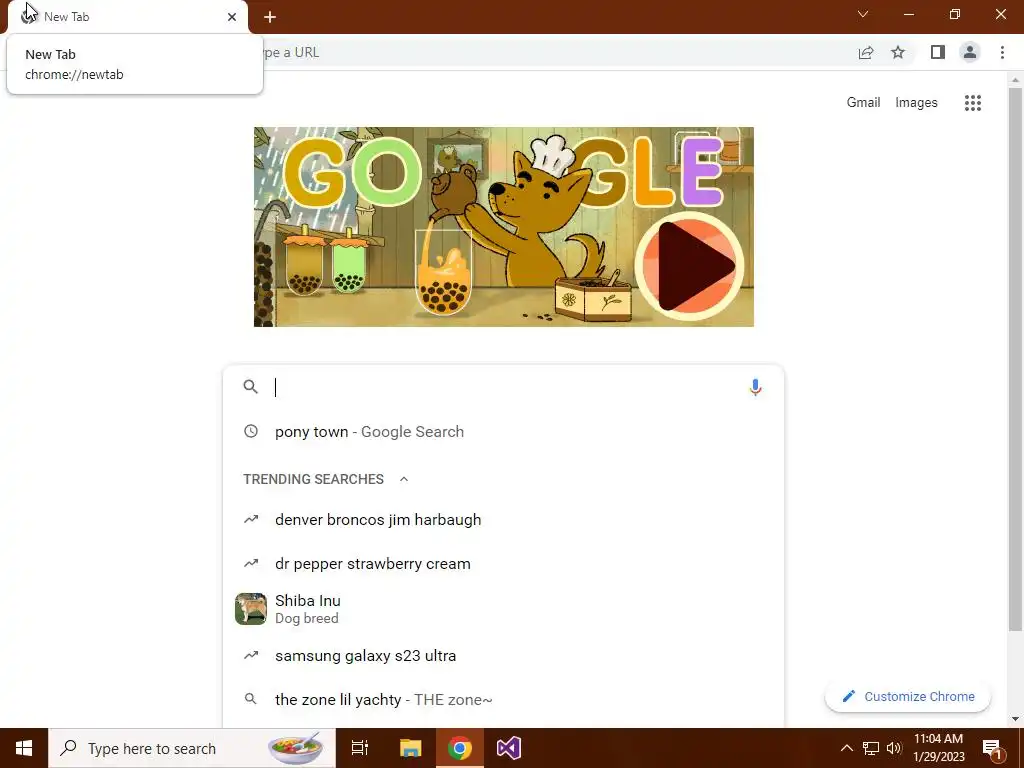Select 'samsung galaxy s23 ultra' suggestion

coord(503,656)
